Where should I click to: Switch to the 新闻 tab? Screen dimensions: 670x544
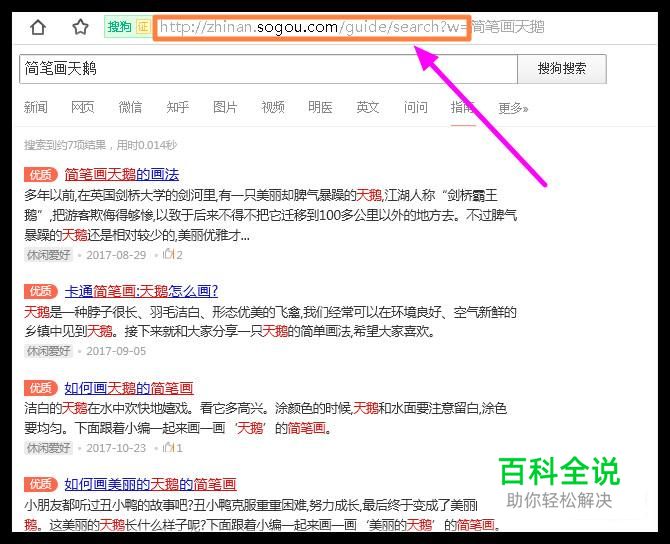tap(35, 107)
